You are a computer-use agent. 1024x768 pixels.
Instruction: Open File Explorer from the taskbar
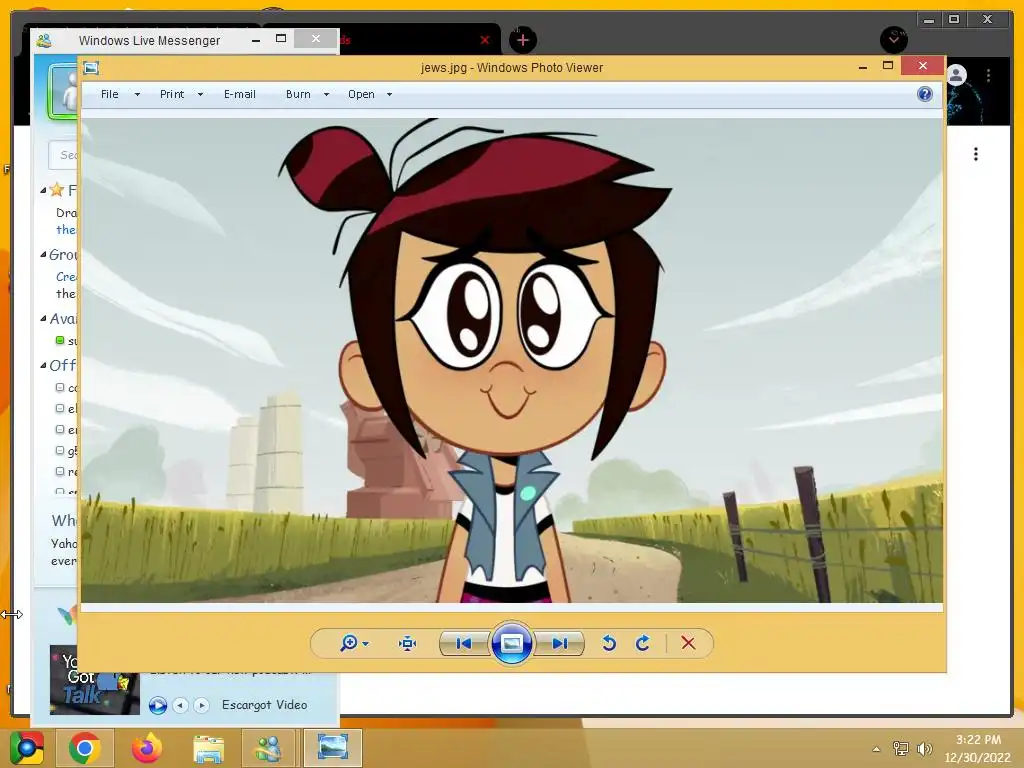tap(208, 748)
